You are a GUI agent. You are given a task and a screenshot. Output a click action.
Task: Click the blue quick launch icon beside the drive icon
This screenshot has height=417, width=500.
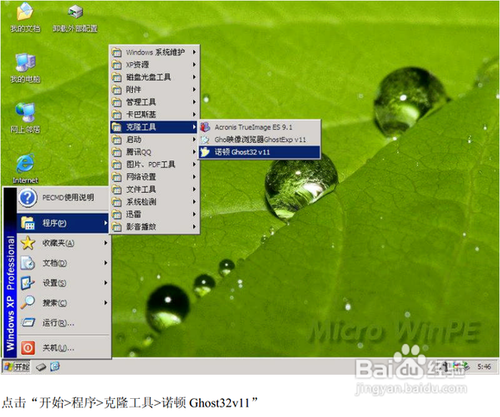(x=55, y=367)
